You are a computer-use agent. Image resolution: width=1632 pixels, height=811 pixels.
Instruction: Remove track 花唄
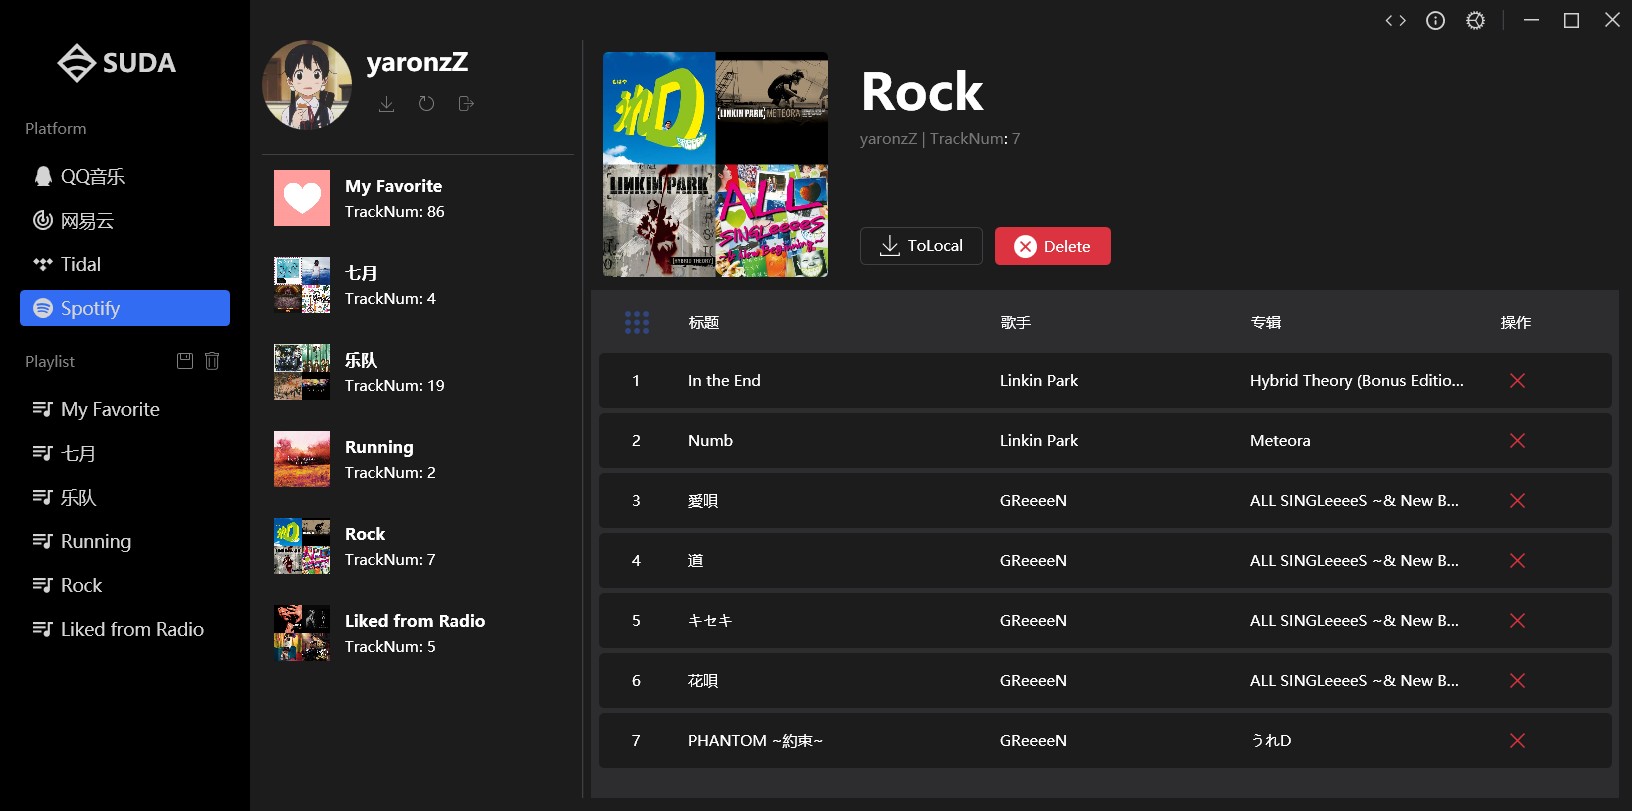[1517, 680]
